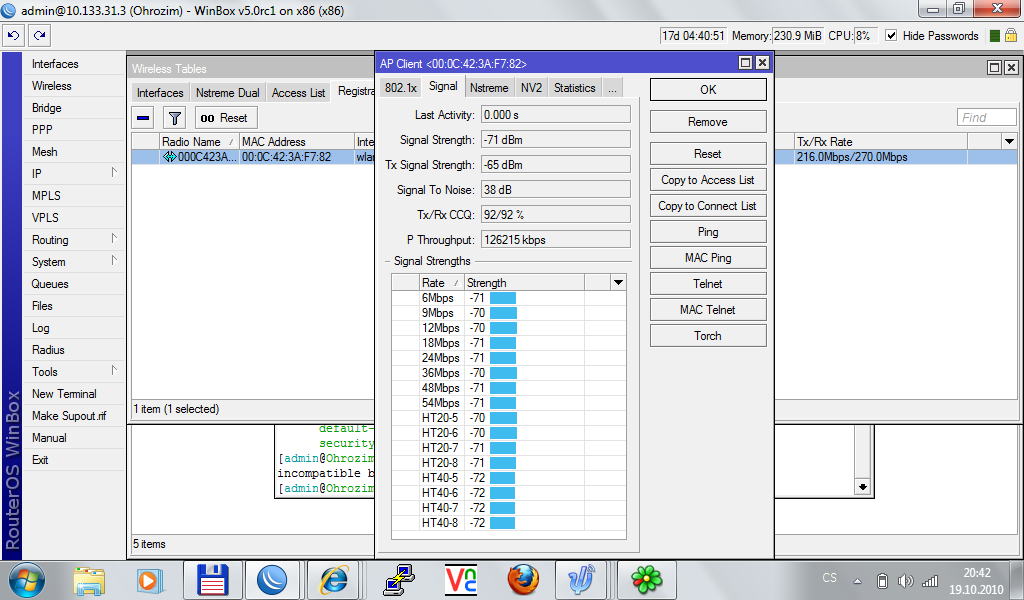Viewport: 1024px width, 600px height.
Task: Switch to the 802.1x tab
Action: pyautogui.click(x=400, y=88)
